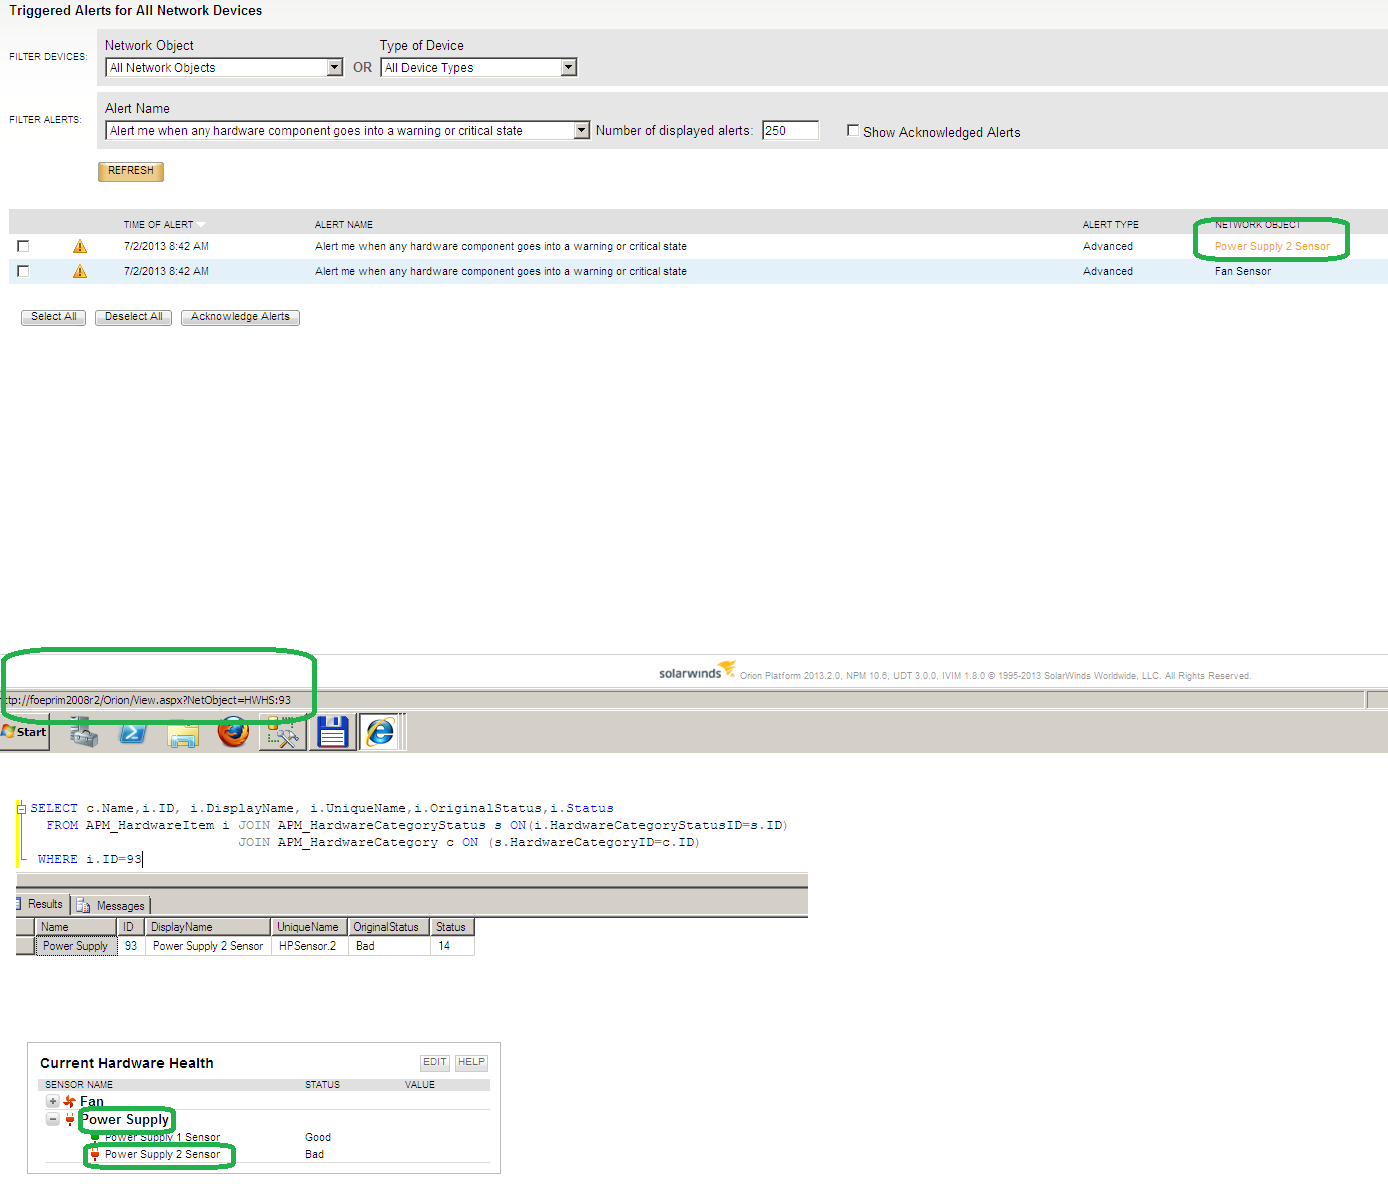Click Power Supply 2 Sensor in hardware health
This screenshot has width=1388, height=1184.
(162, 1154)
